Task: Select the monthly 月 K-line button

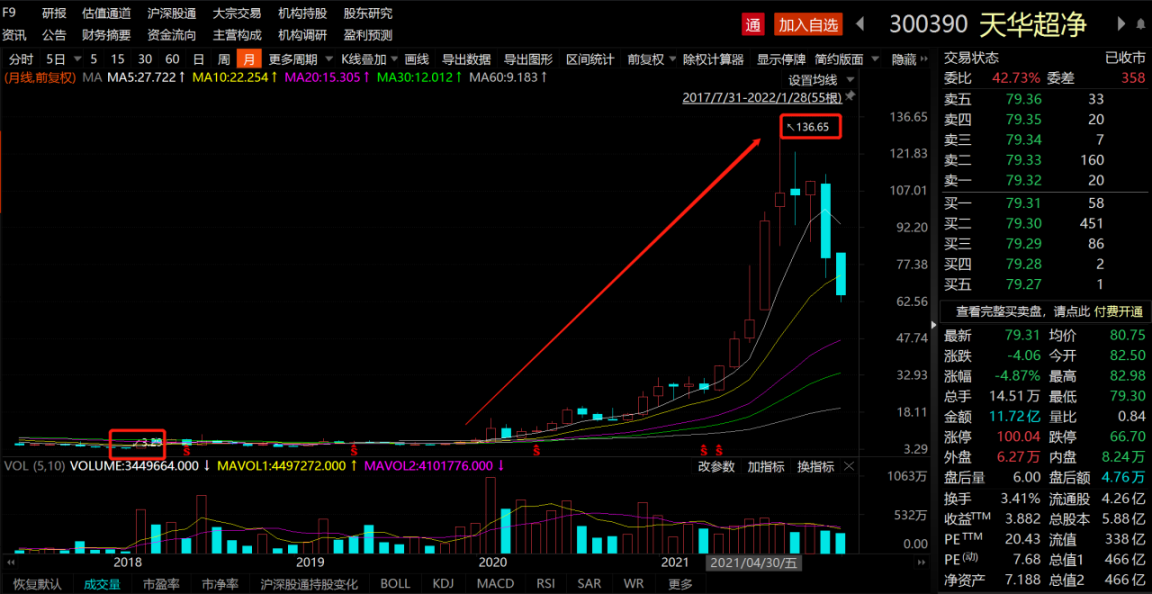Action: pyautogui.click(x=249, y=60)
